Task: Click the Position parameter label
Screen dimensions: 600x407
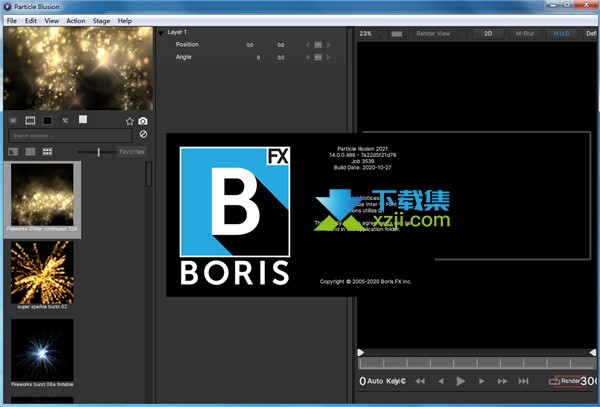Action: click(187, 44)
